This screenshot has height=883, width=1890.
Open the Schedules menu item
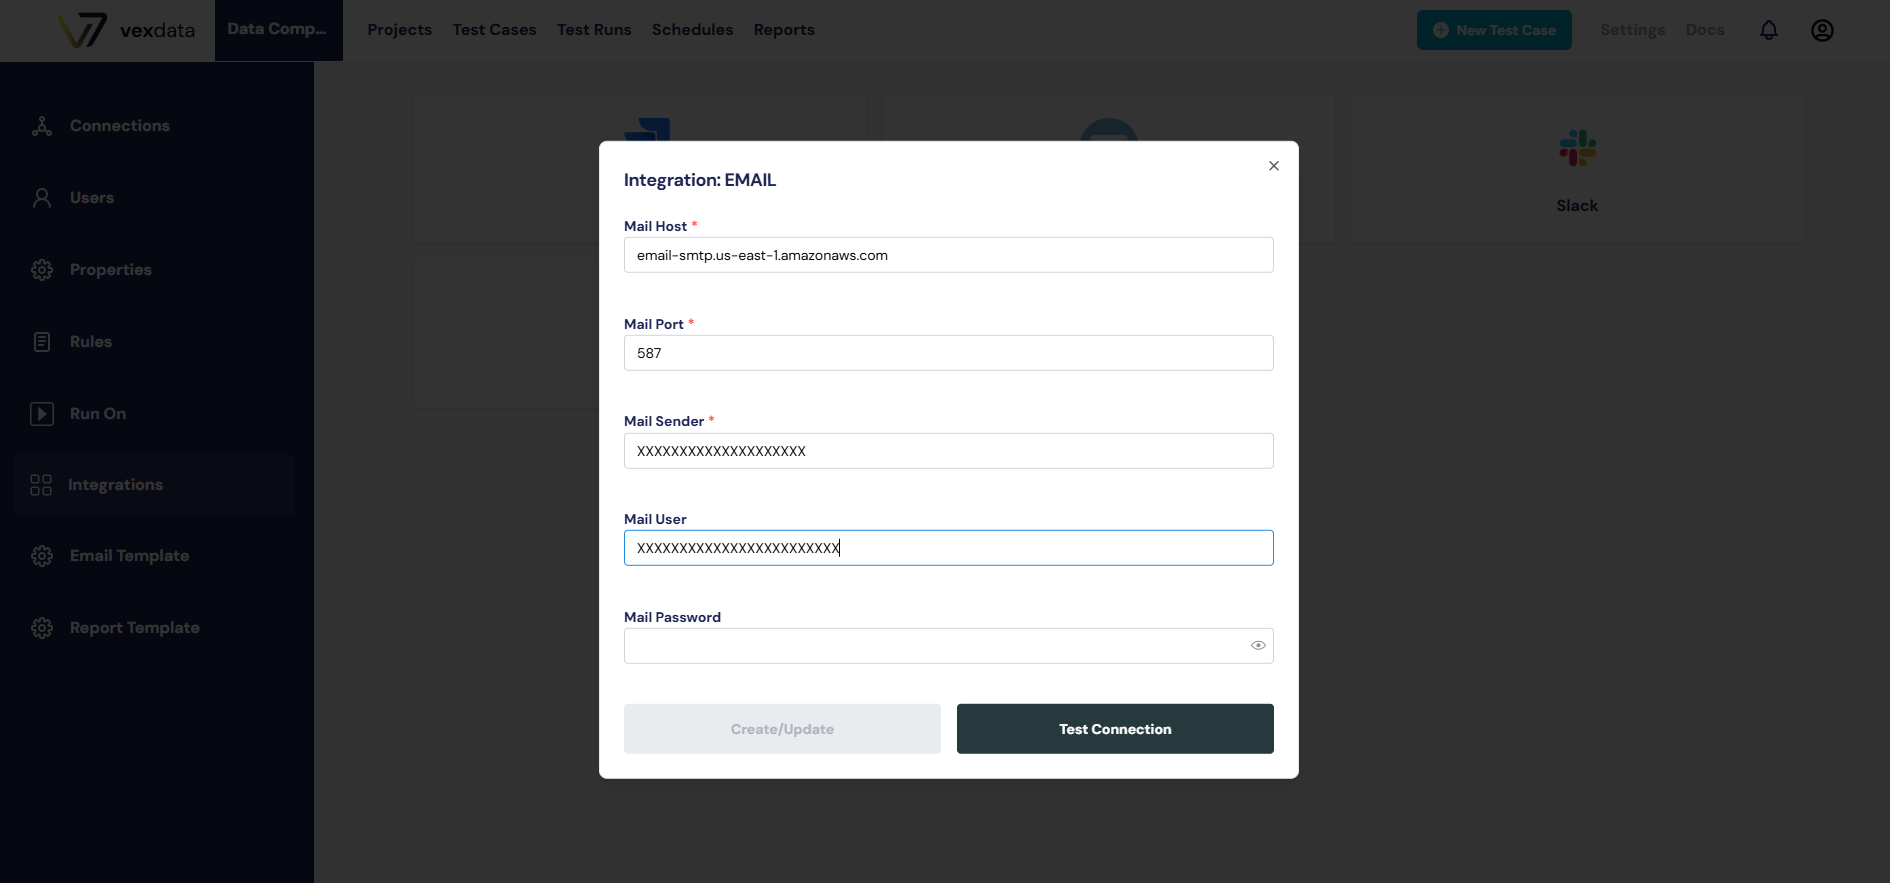[x=692, y=30]
